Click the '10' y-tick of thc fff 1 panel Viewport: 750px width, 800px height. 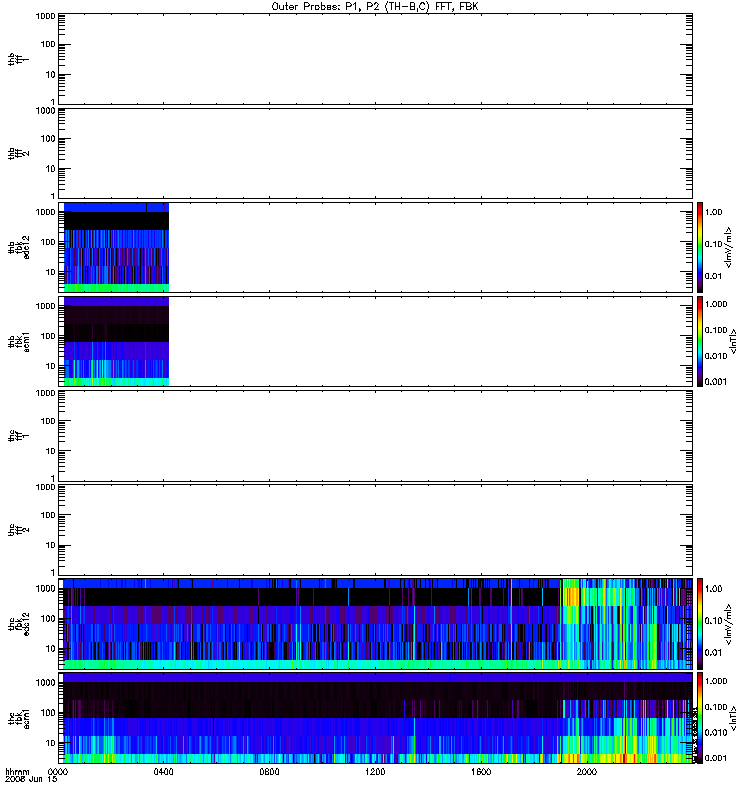[51, 452]
